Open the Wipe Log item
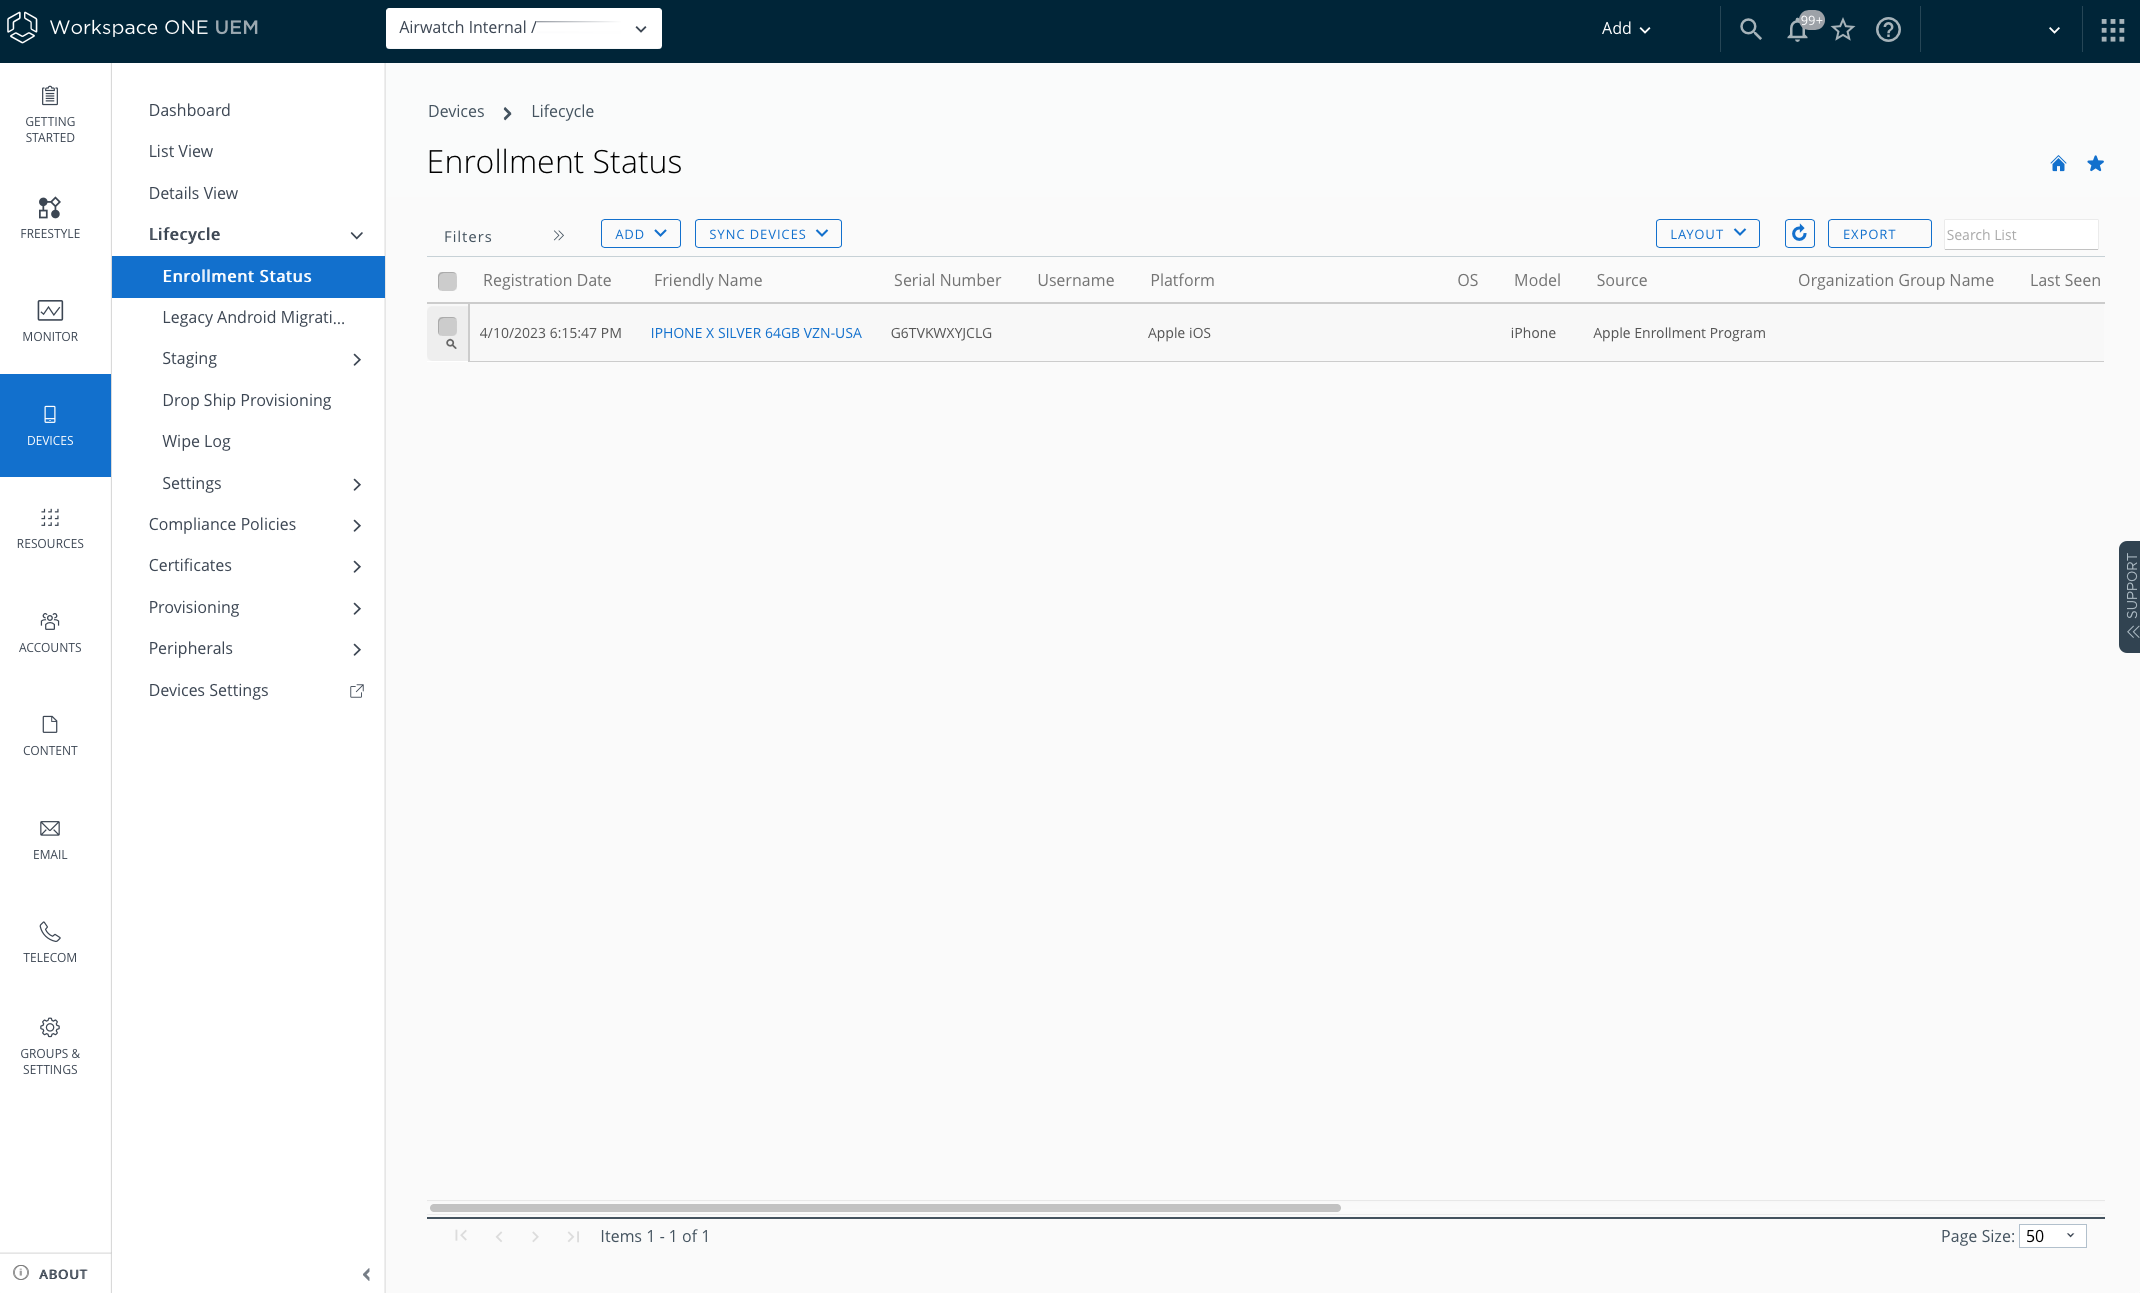 (196, 441)
